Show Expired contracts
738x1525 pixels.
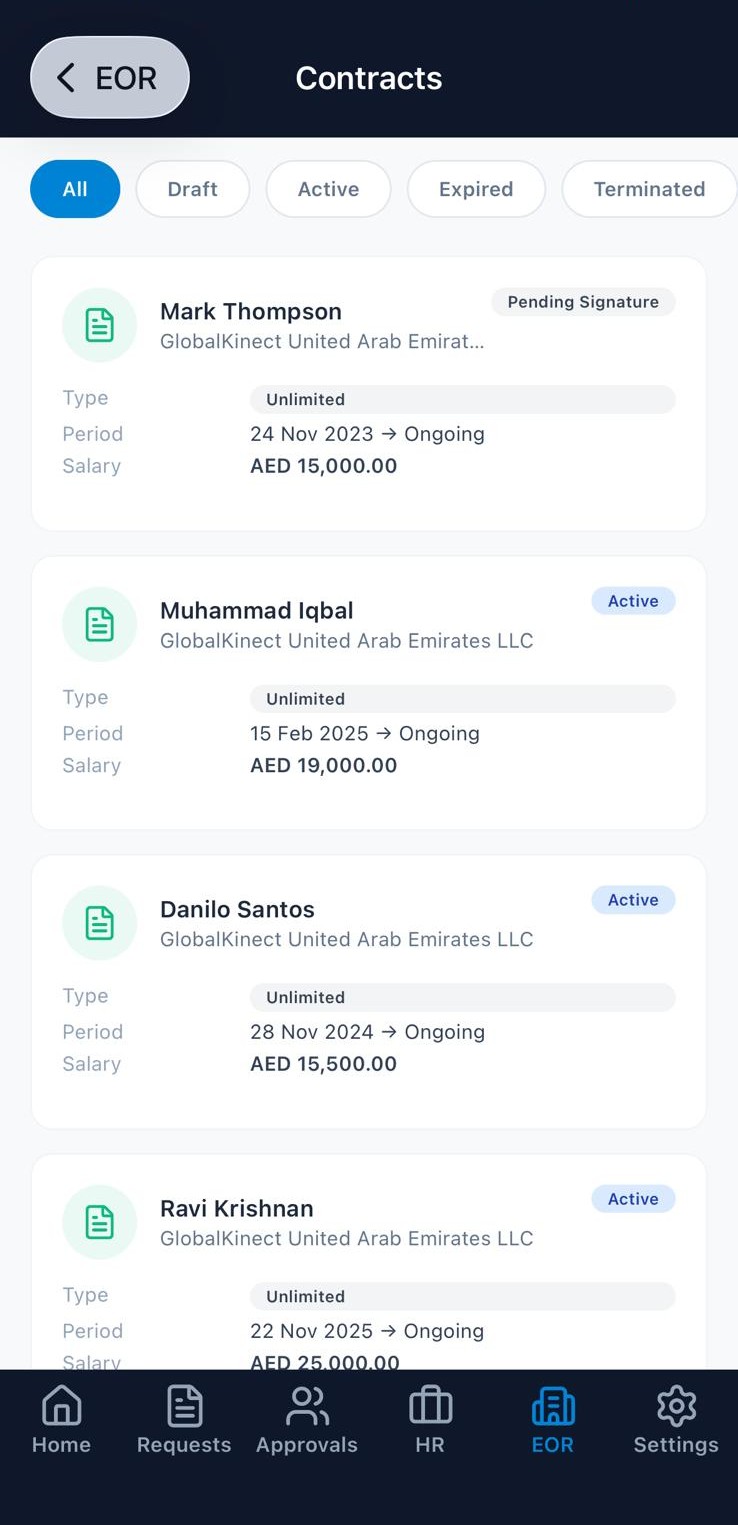click(476, 189)
